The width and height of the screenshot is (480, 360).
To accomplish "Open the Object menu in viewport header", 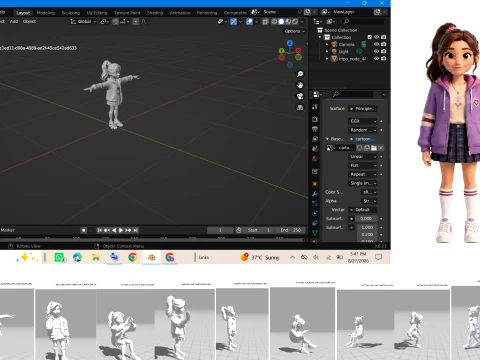I will coord(29,21).
